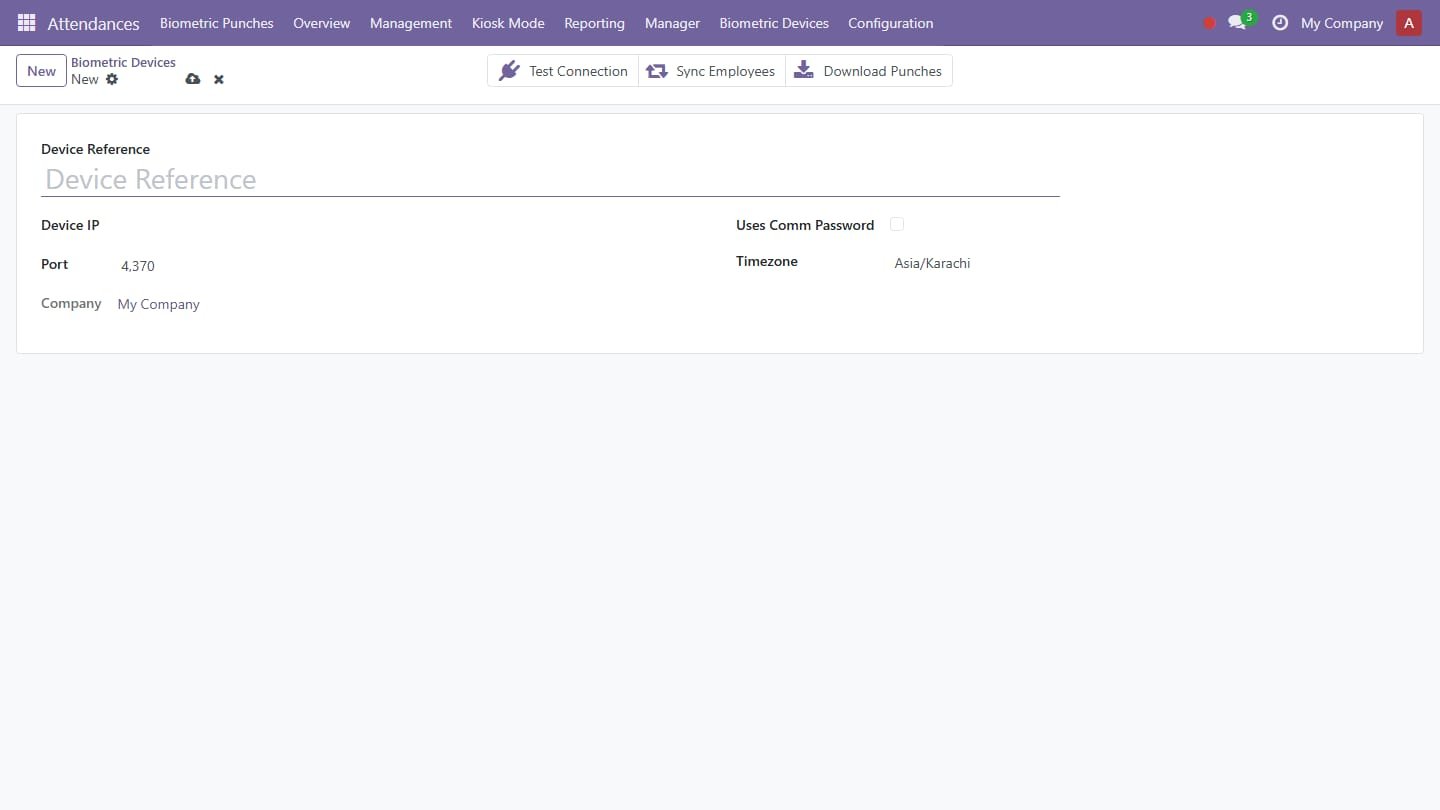Open the Company field dropdown

[390, 304]
